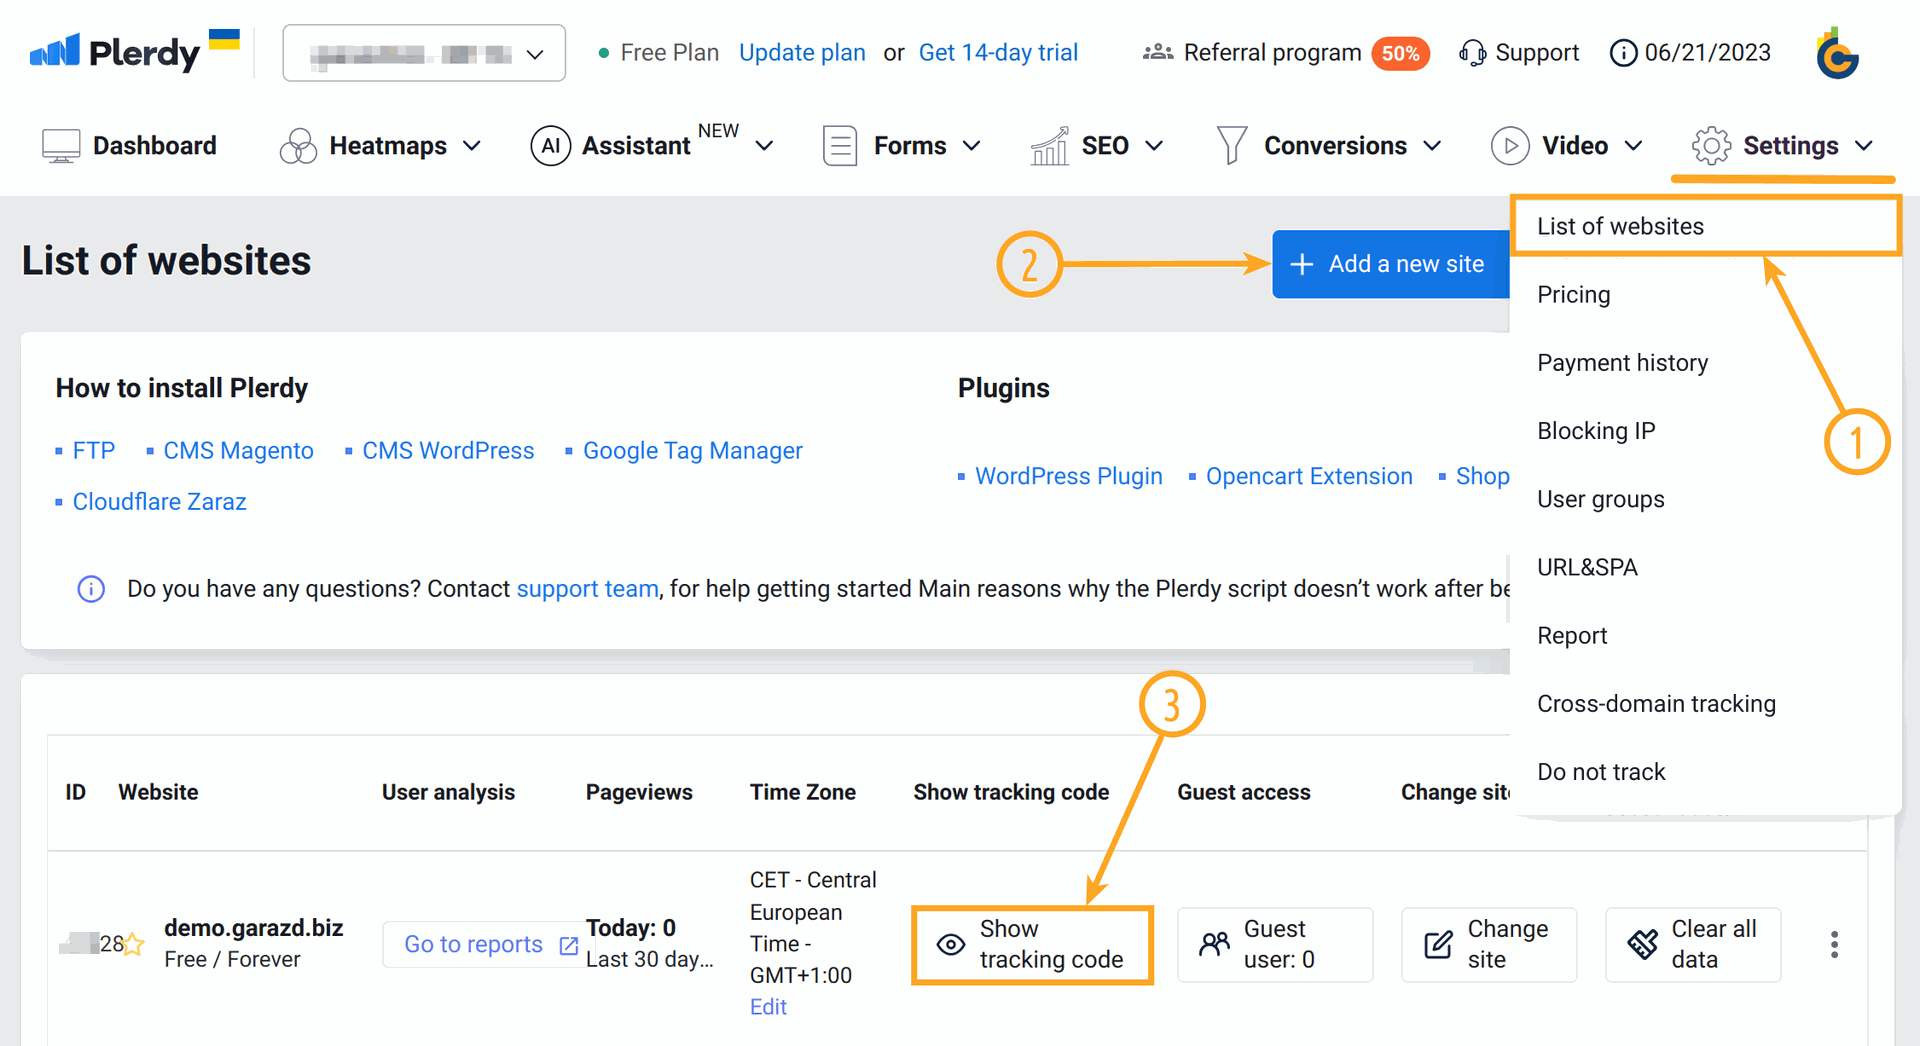Contact the support team link
This screenshot has width=1920, height=1046.
pos(587,589)
